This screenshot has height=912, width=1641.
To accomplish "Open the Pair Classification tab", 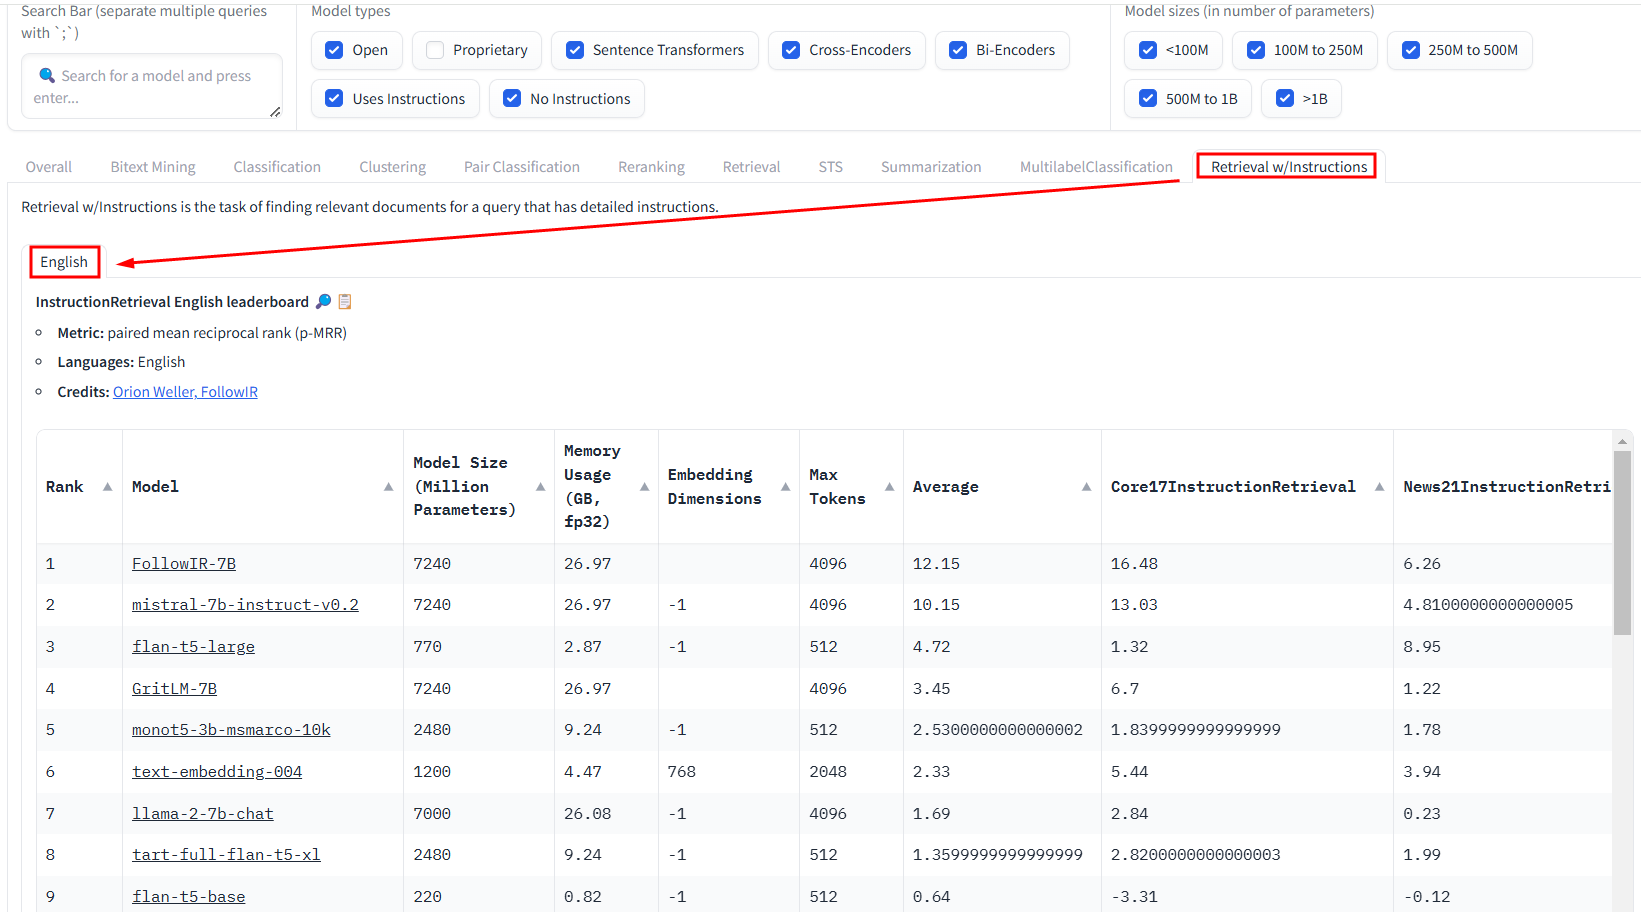I will [x=522, y=167].
